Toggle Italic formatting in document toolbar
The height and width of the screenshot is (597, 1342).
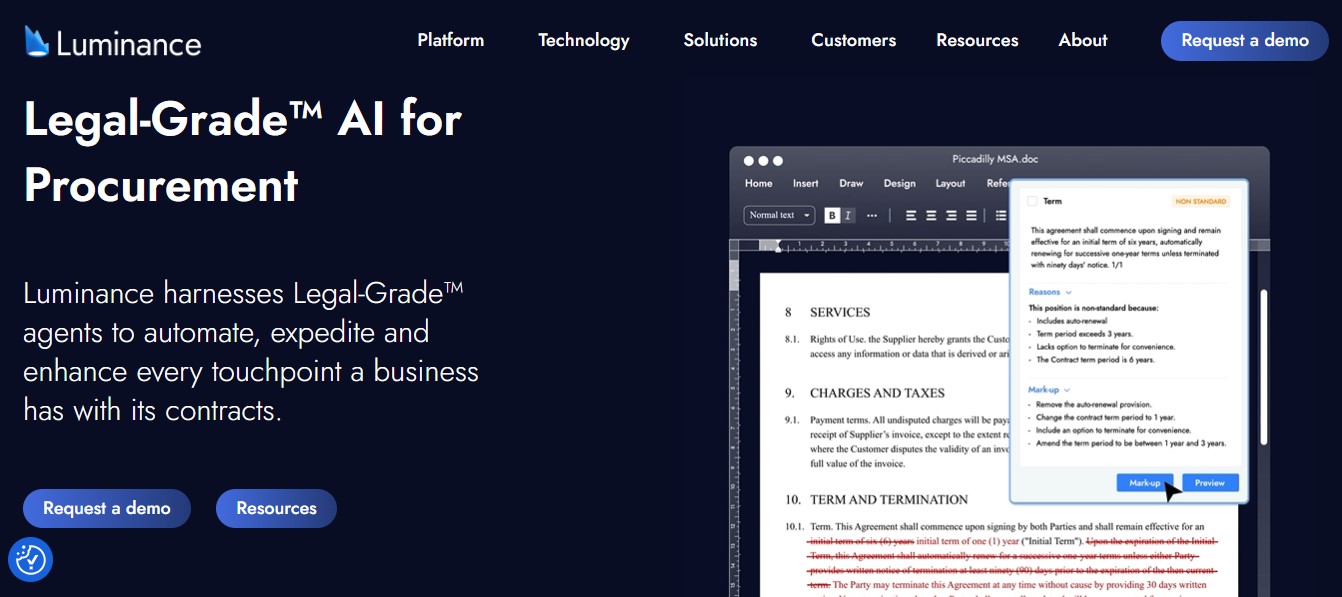click(848, 215)
